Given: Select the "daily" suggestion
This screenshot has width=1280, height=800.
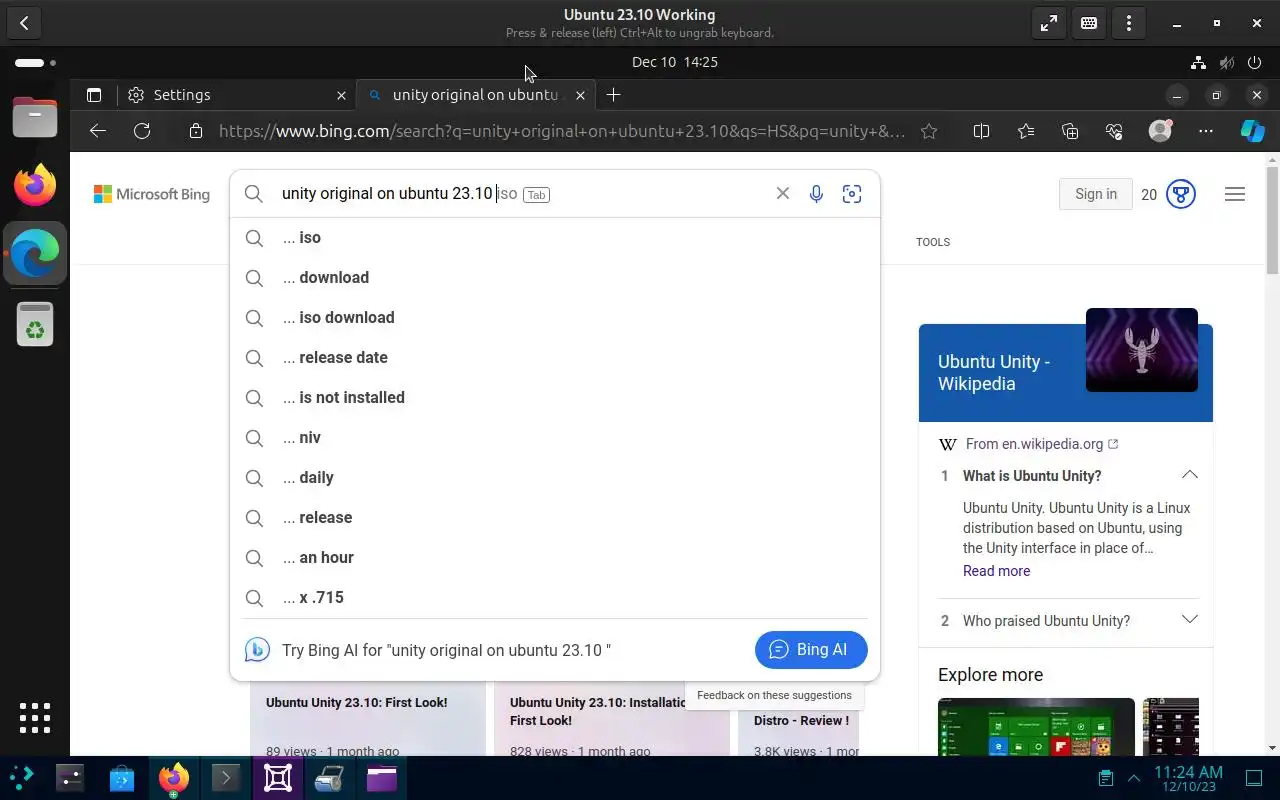Looking at the screenshot, I should [555, 478].
